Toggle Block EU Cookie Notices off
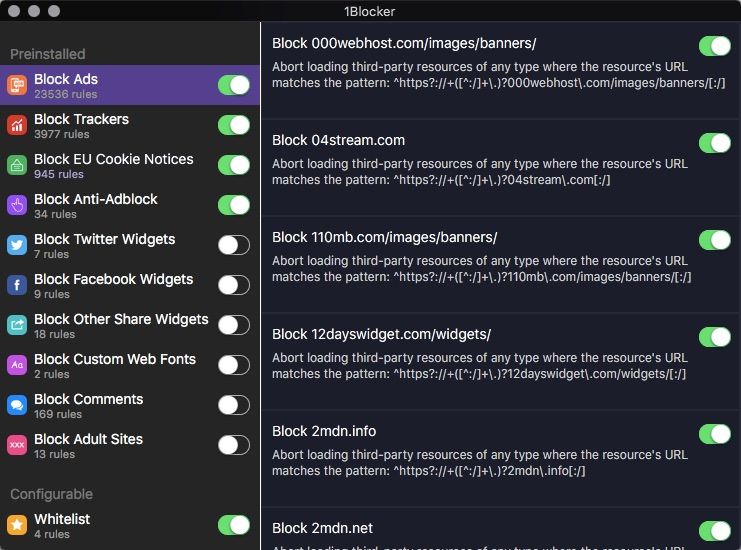This screenshot has width=741, height=550. (234, 165)
